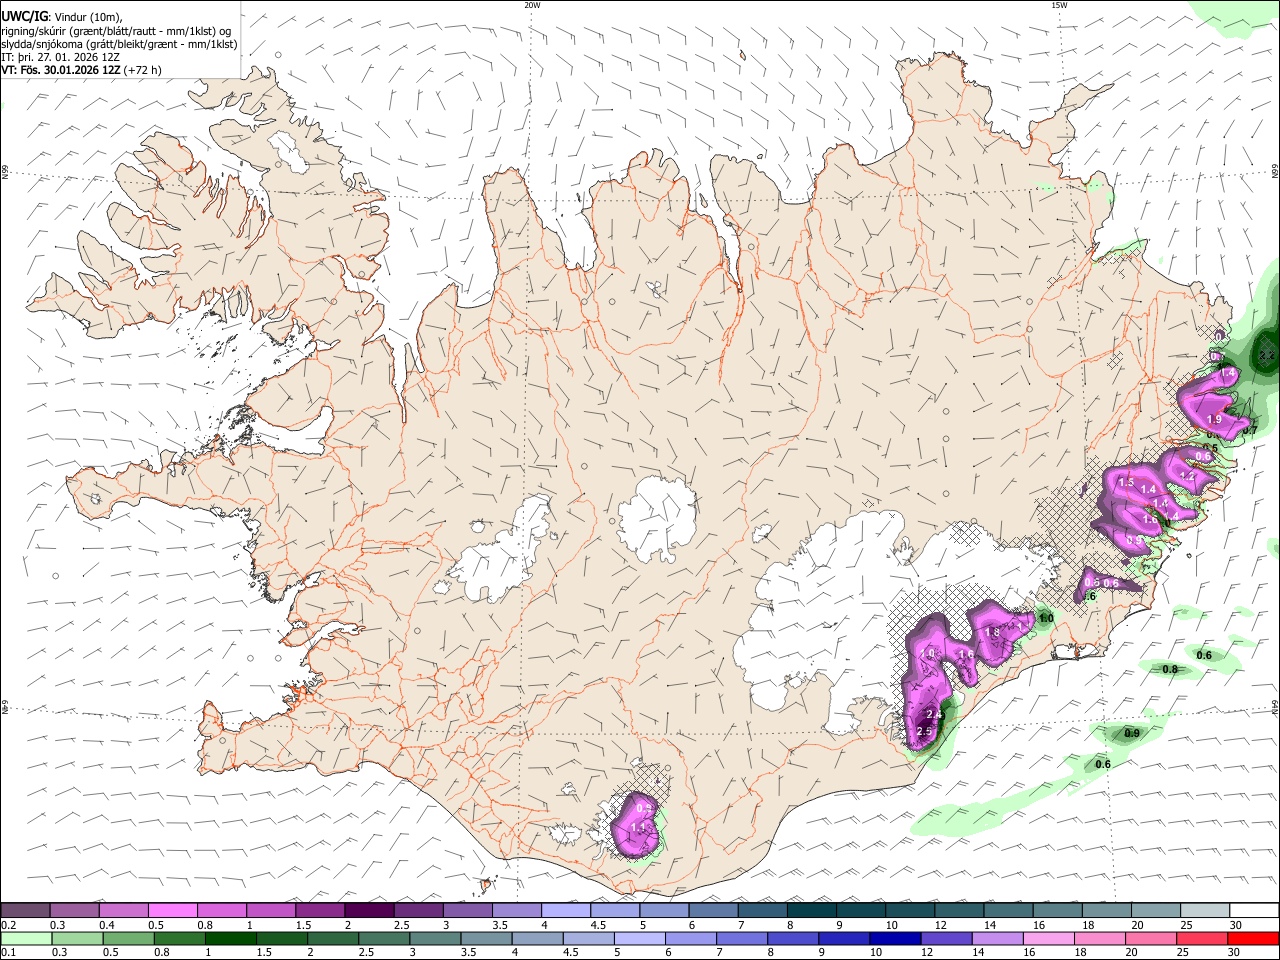This screenshot has height=960, width=1280.
Task: Click the lightest green lower swatch between 0.1 and 0.3
Action: [x=25, y=938]
